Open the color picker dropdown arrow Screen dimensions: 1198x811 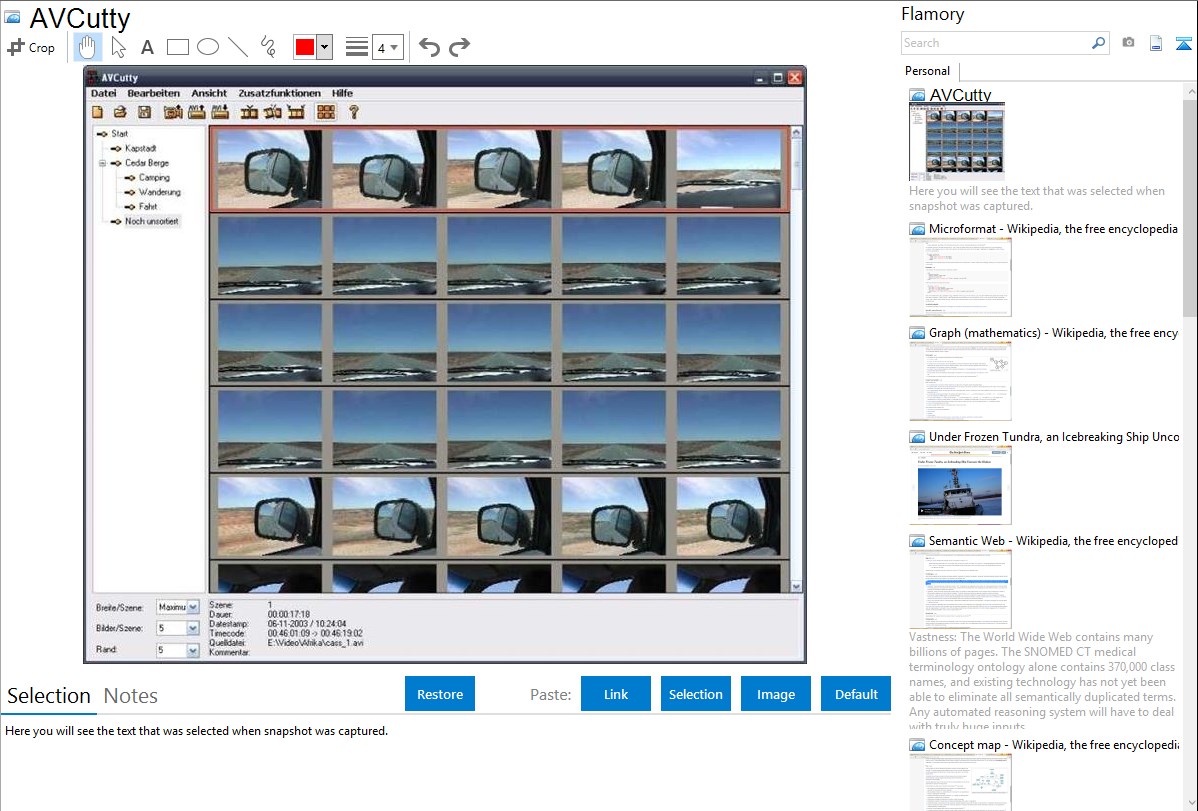tap(324, 47)
